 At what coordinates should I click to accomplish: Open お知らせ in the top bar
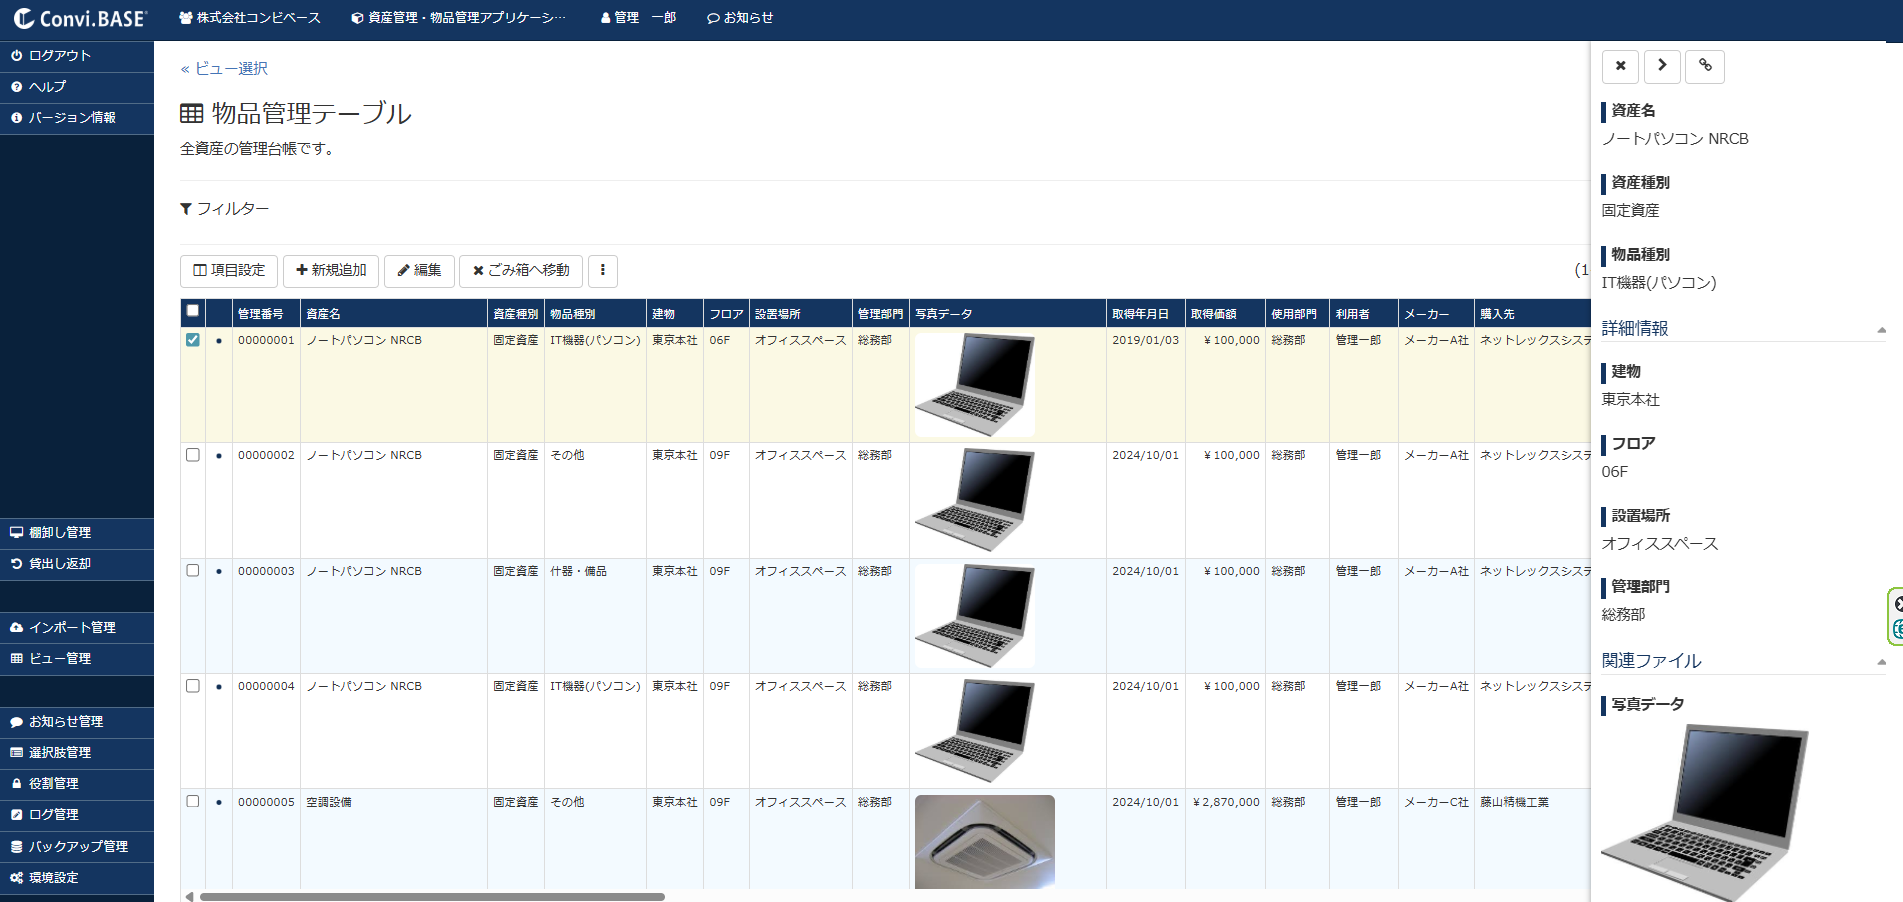pyautogui.click(x=740, y=18)
